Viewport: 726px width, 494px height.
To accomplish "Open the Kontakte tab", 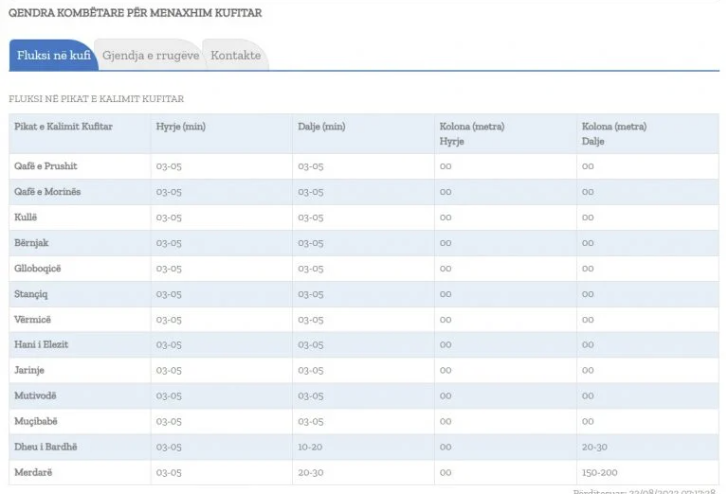I will [x=235, y=56].
